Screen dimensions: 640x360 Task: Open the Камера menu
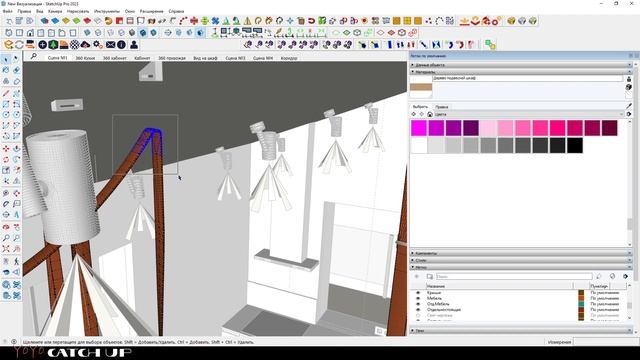[55, 11]
